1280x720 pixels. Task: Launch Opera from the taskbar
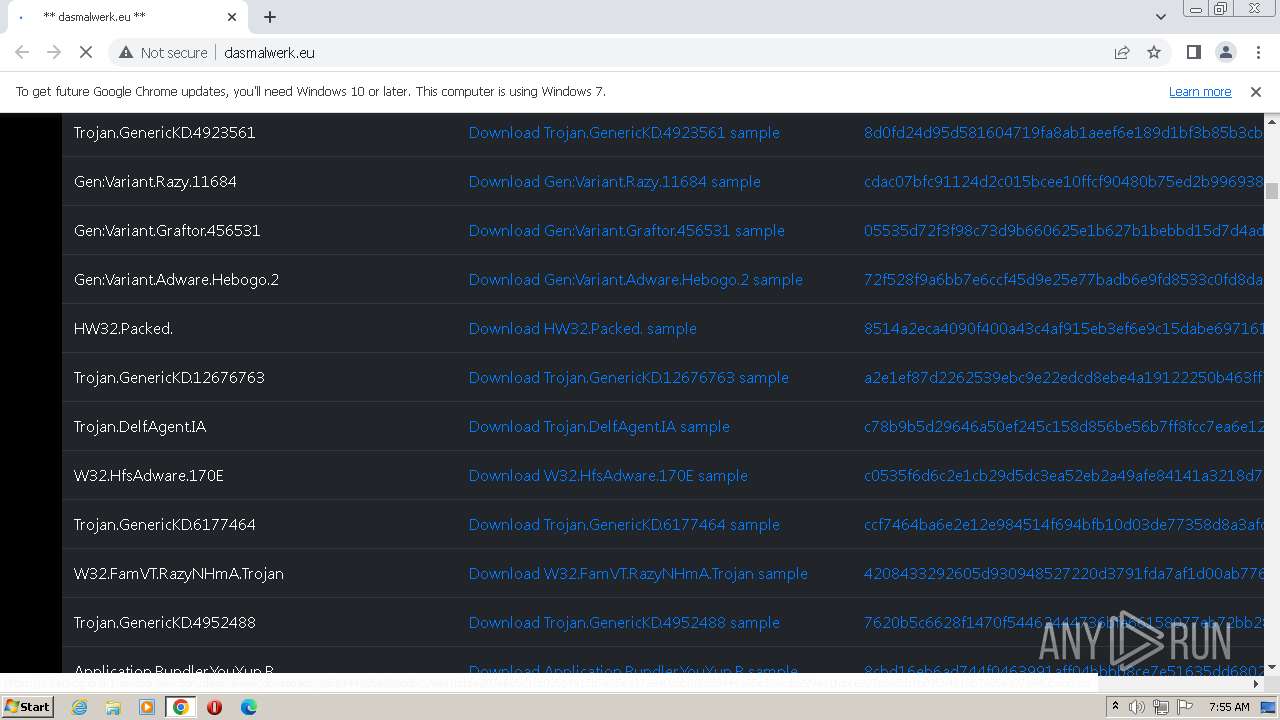[x=214, y=707]
